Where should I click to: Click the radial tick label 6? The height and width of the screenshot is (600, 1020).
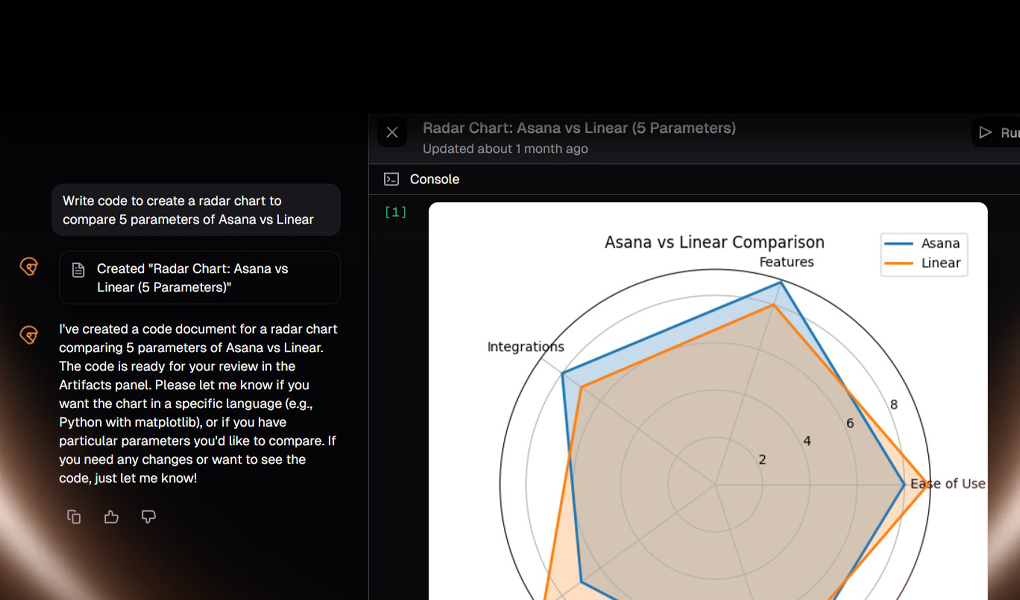click(850, 423)
